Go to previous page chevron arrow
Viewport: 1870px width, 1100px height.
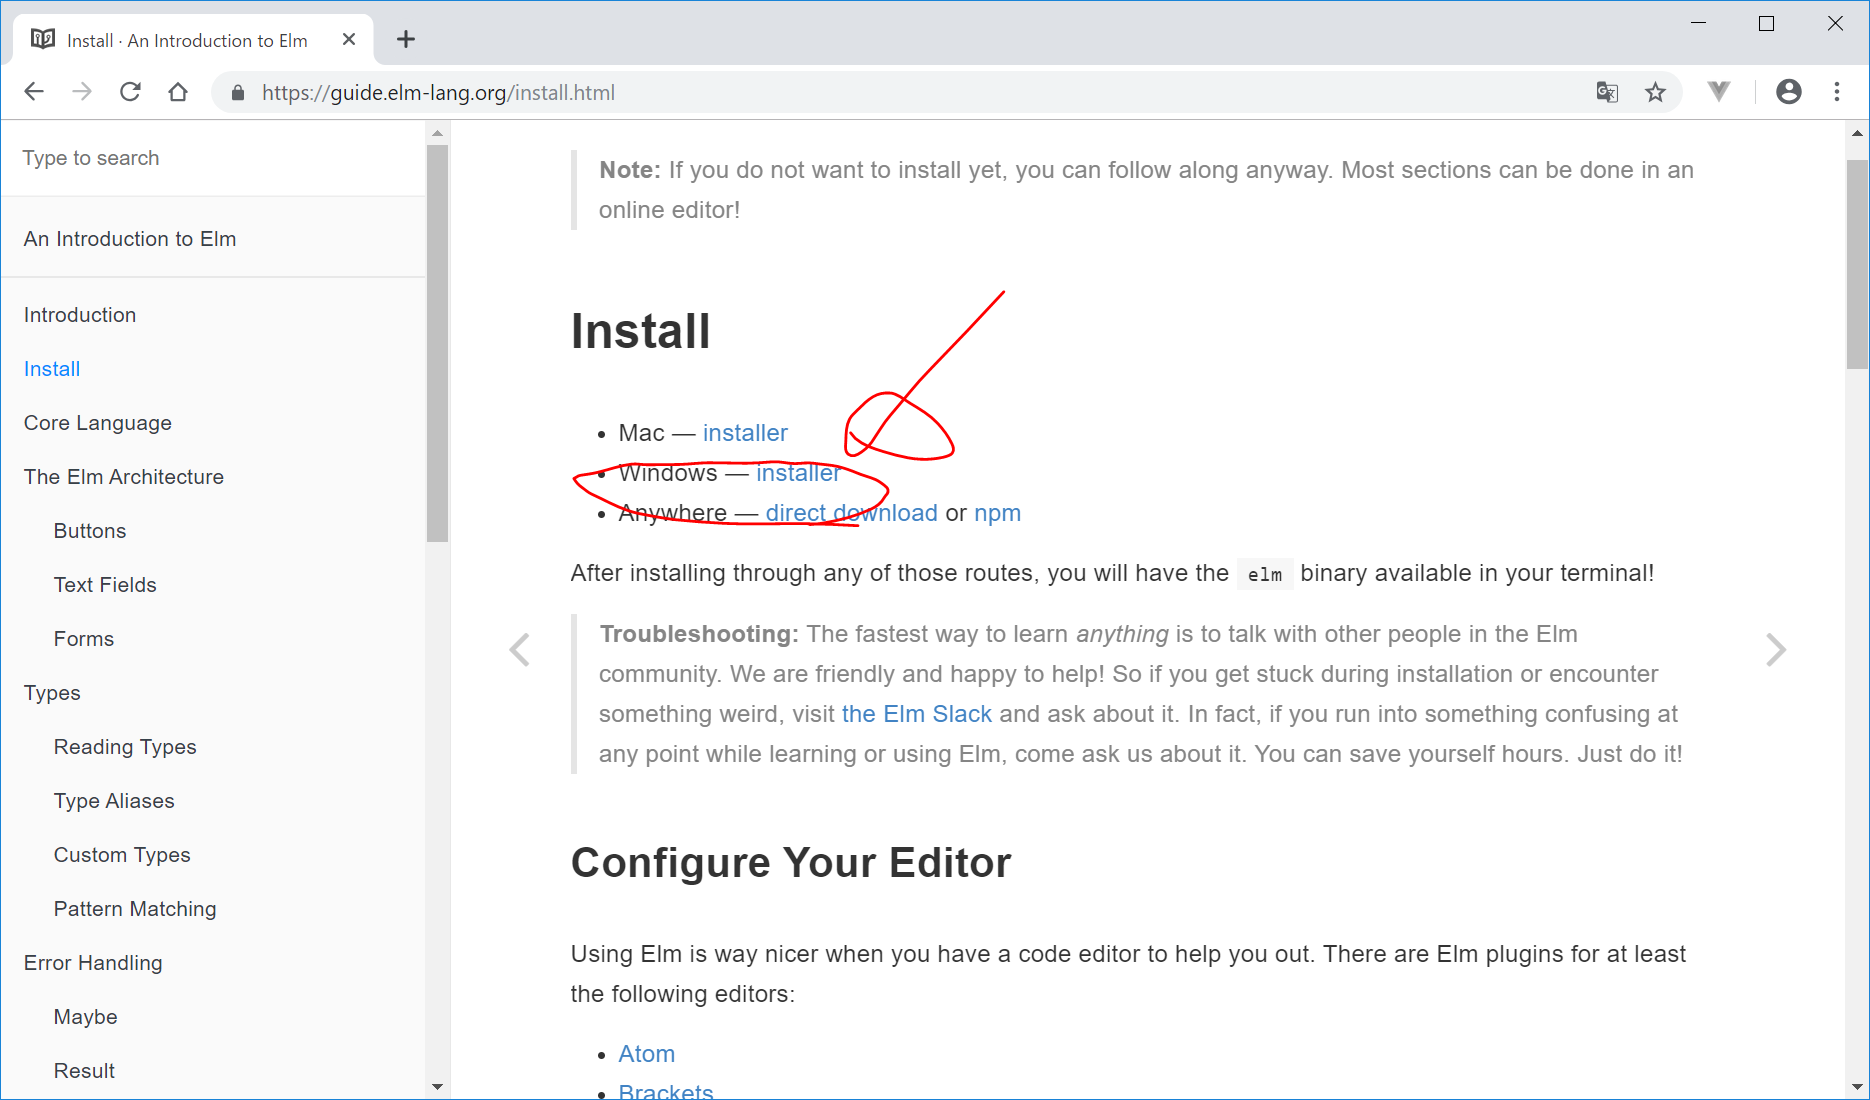pyautogui.click(x=519, y=650)
